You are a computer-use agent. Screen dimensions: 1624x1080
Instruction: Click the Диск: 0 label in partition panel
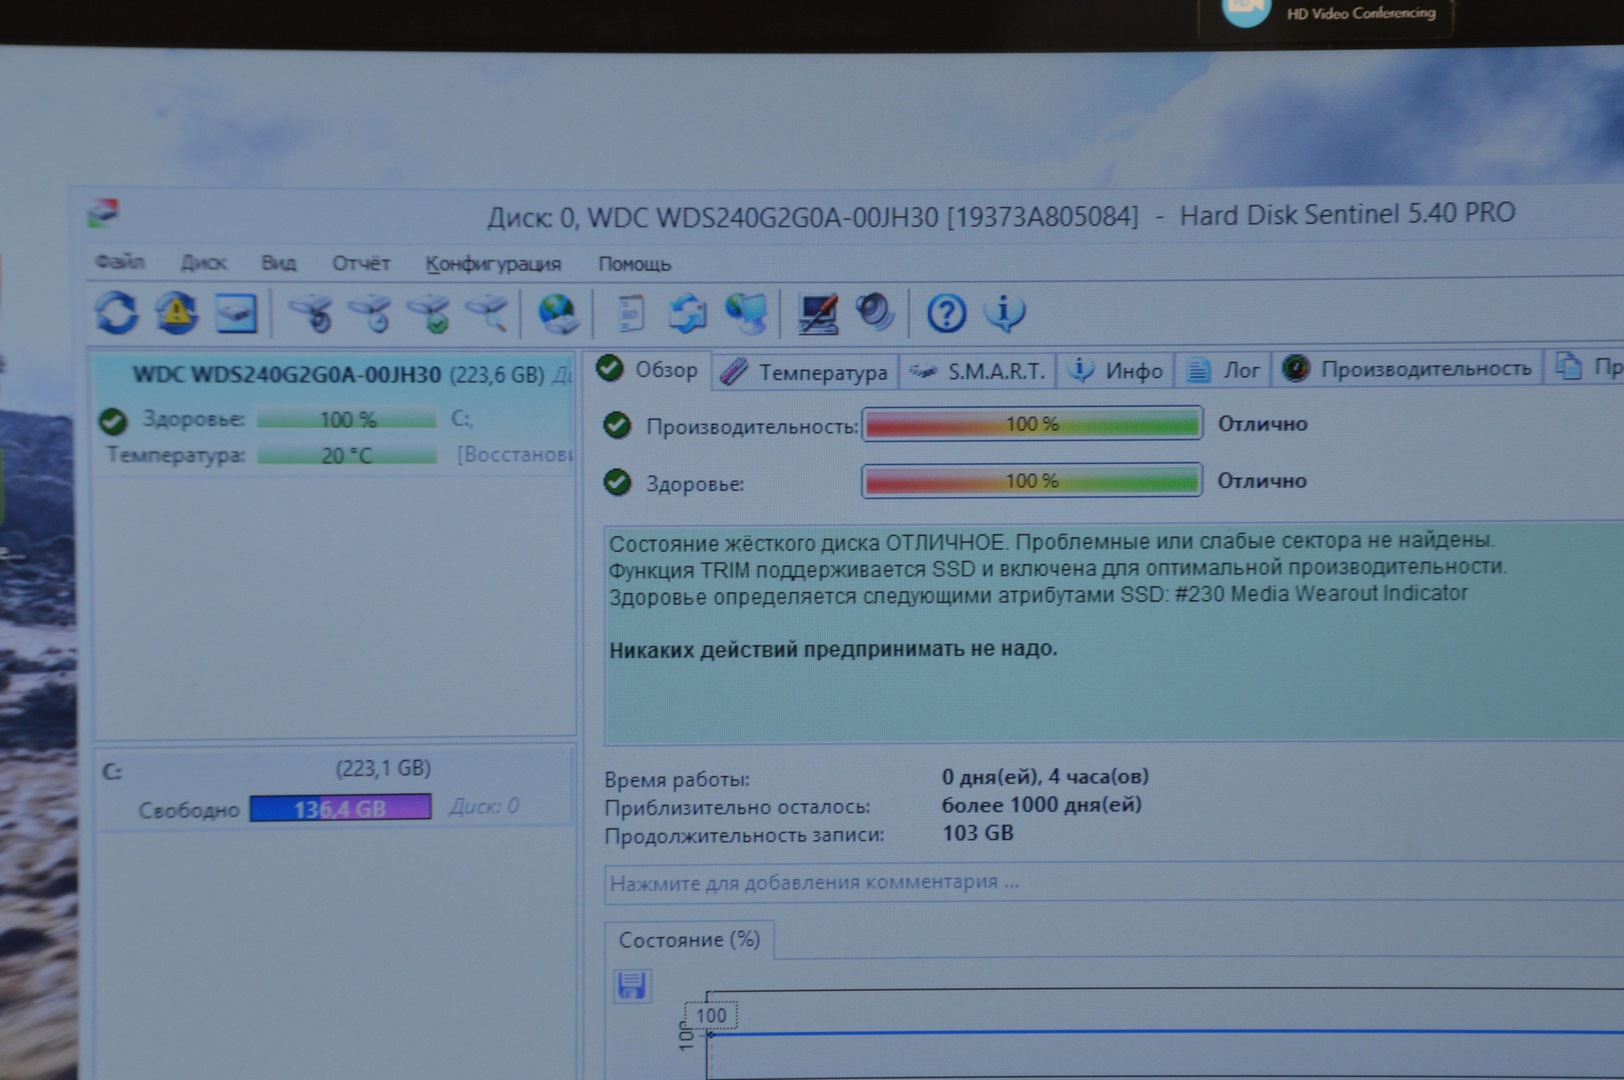[484, 806]
